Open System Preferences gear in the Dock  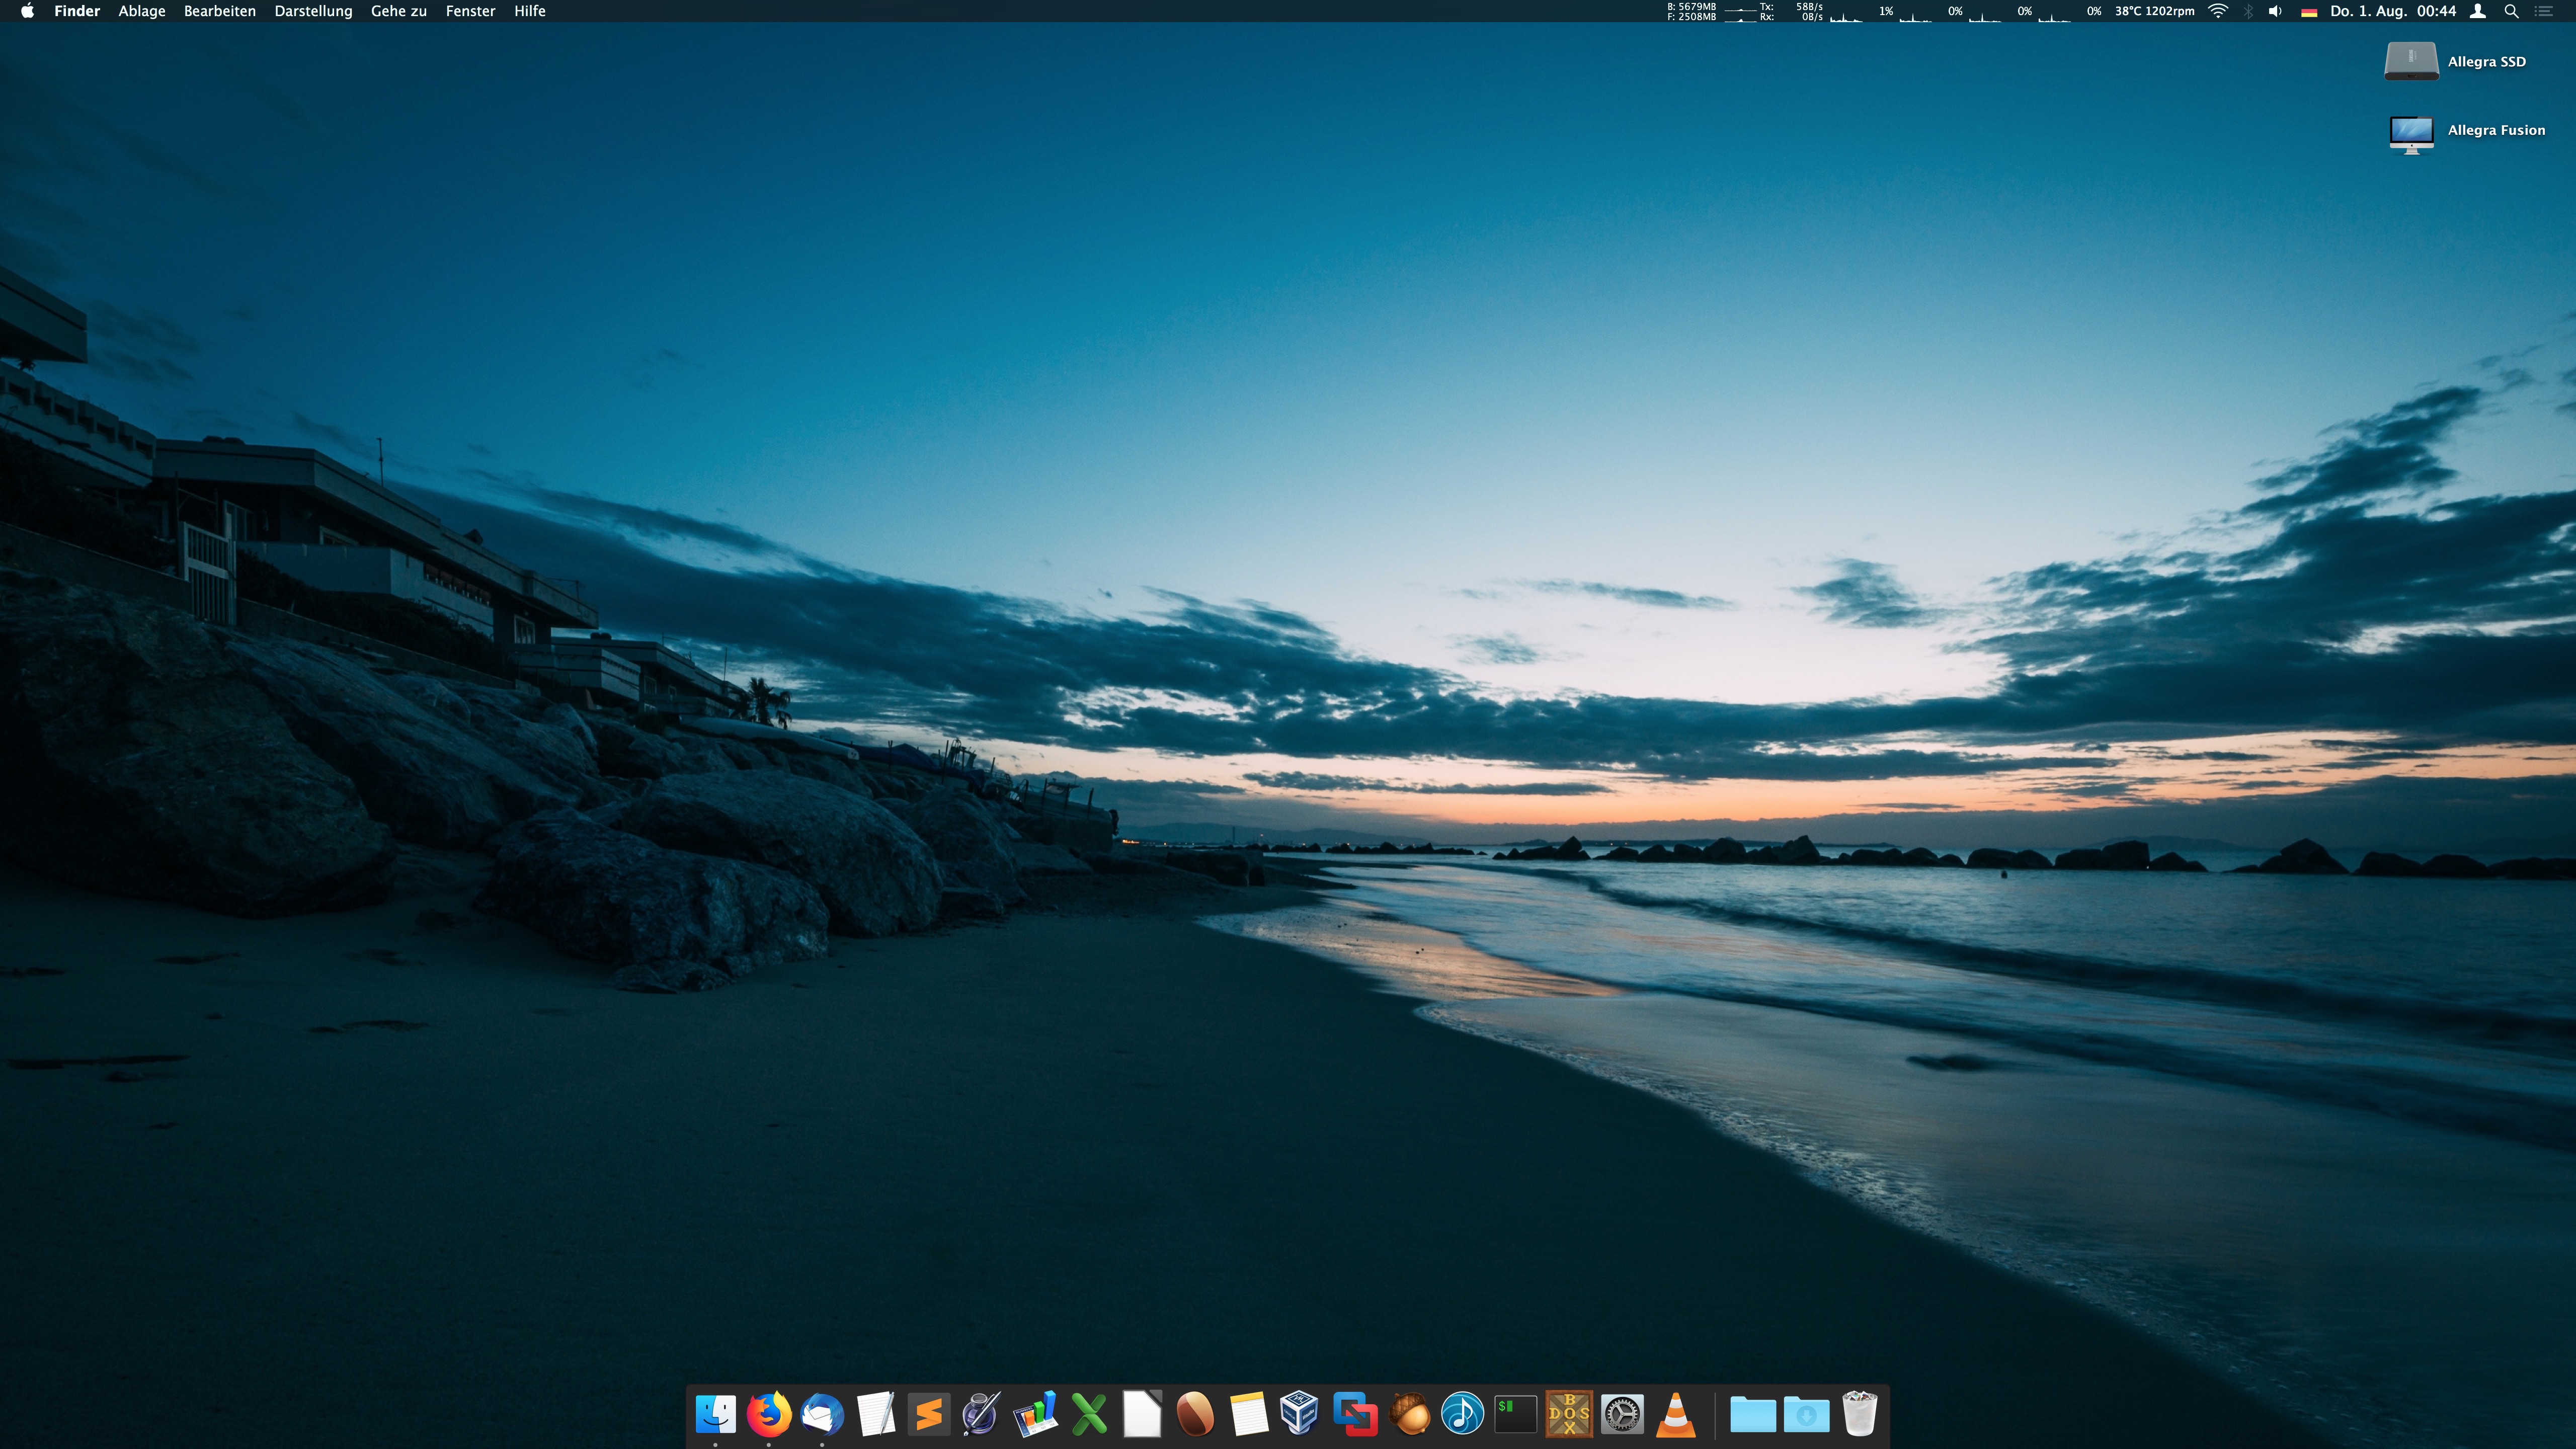[1622, 1414]
